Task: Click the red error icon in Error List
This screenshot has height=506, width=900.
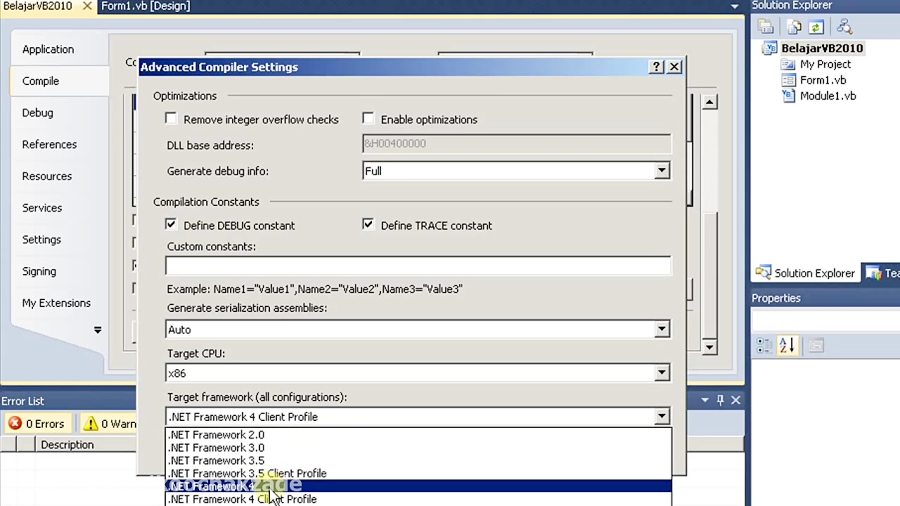Action: 15,423
